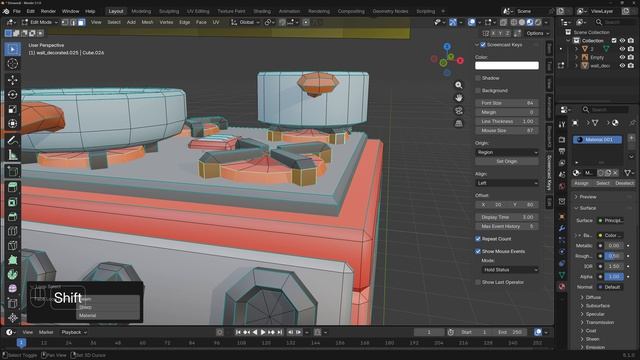This screenshot has width=640, height=360.
Task: Open the Object Data green triangle tab
Action: (x=562, y=275)
